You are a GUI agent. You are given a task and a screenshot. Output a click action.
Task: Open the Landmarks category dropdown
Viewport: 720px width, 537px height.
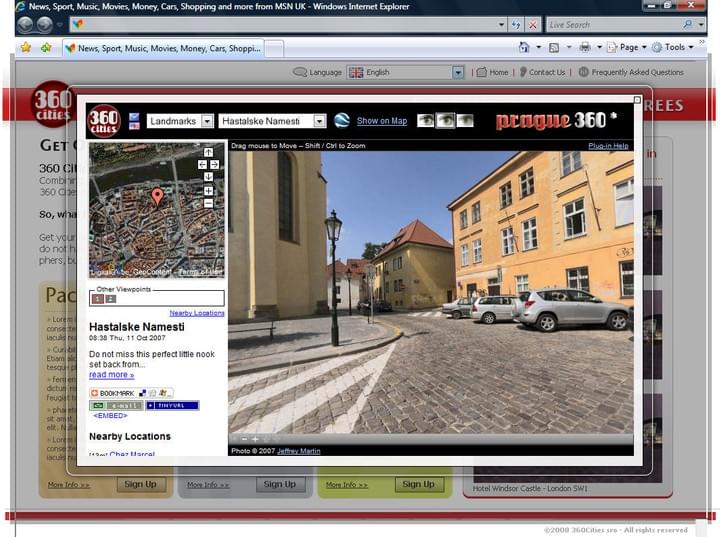point(180,121)
